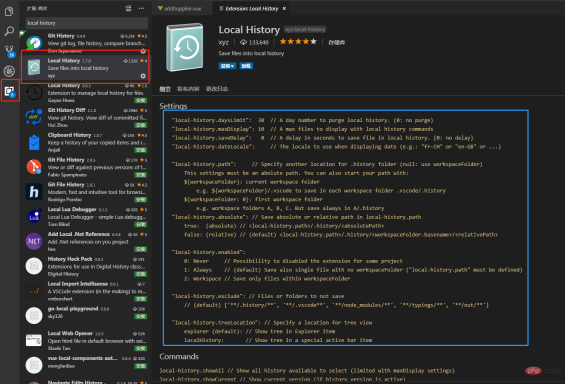Click the Local History xyz manage gear icon
This screenshot has height=384, width=565.
143,76
